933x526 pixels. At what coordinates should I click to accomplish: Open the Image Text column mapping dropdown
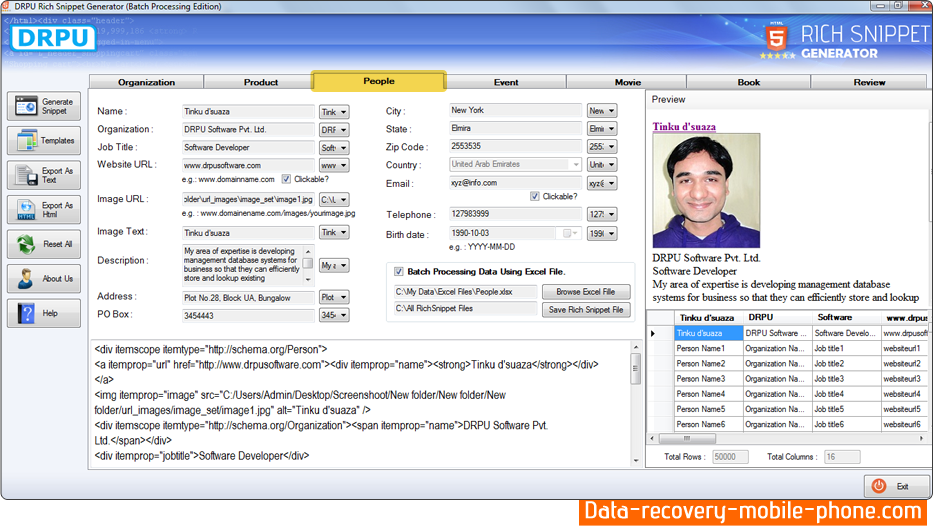[334, 233]
